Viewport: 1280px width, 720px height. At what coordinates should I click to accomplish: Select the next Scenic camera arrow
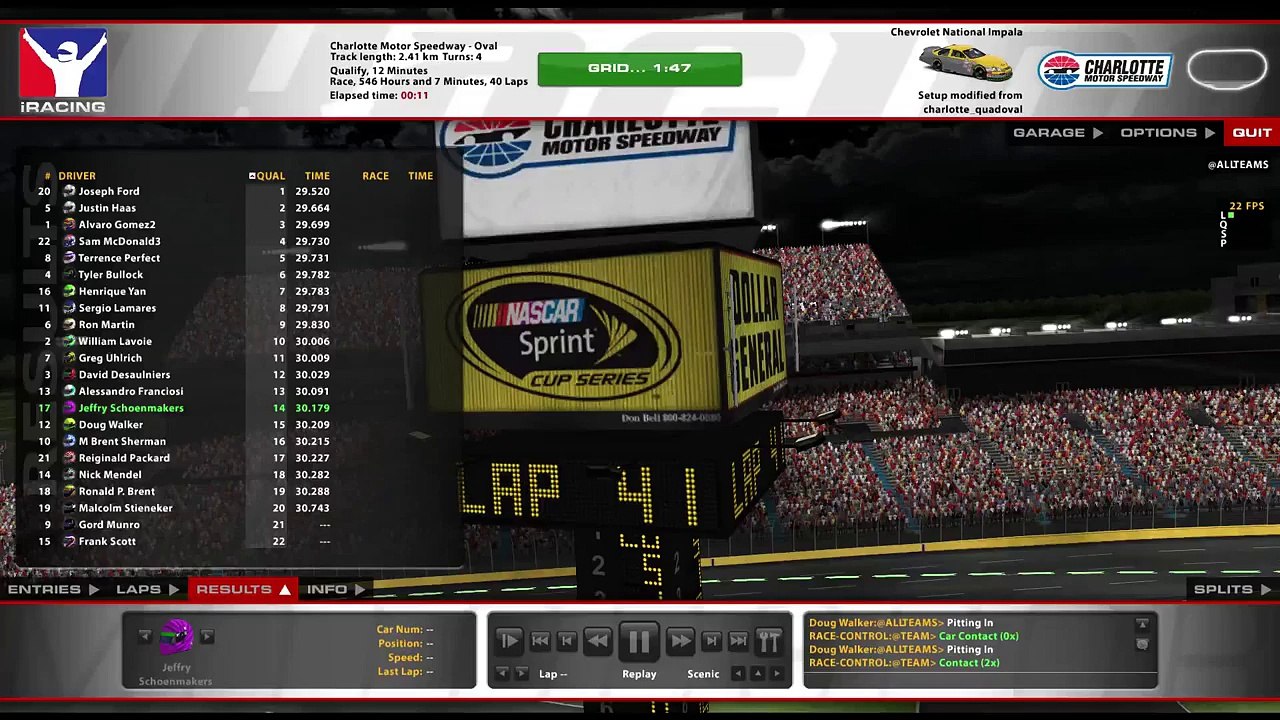776,673
